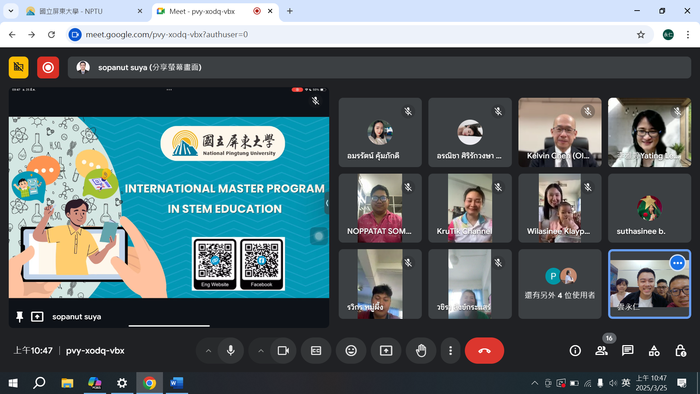This screenshot has height=394, width=700.
Task: Open the volume speaker tray icon
Action: (613, 383)
